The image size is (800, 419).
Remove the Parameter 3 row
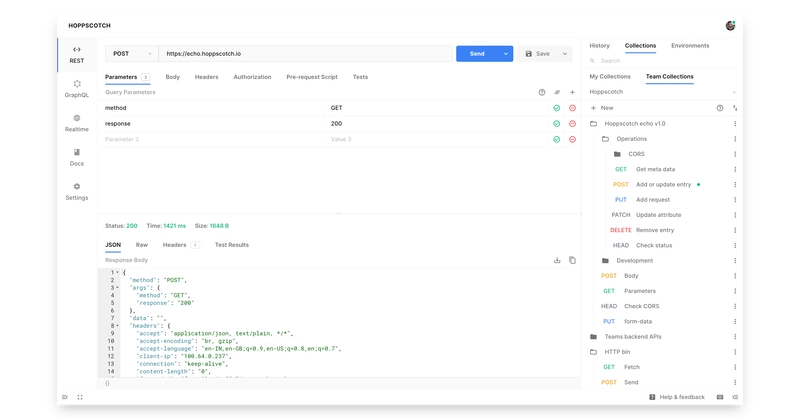(572, 139)
